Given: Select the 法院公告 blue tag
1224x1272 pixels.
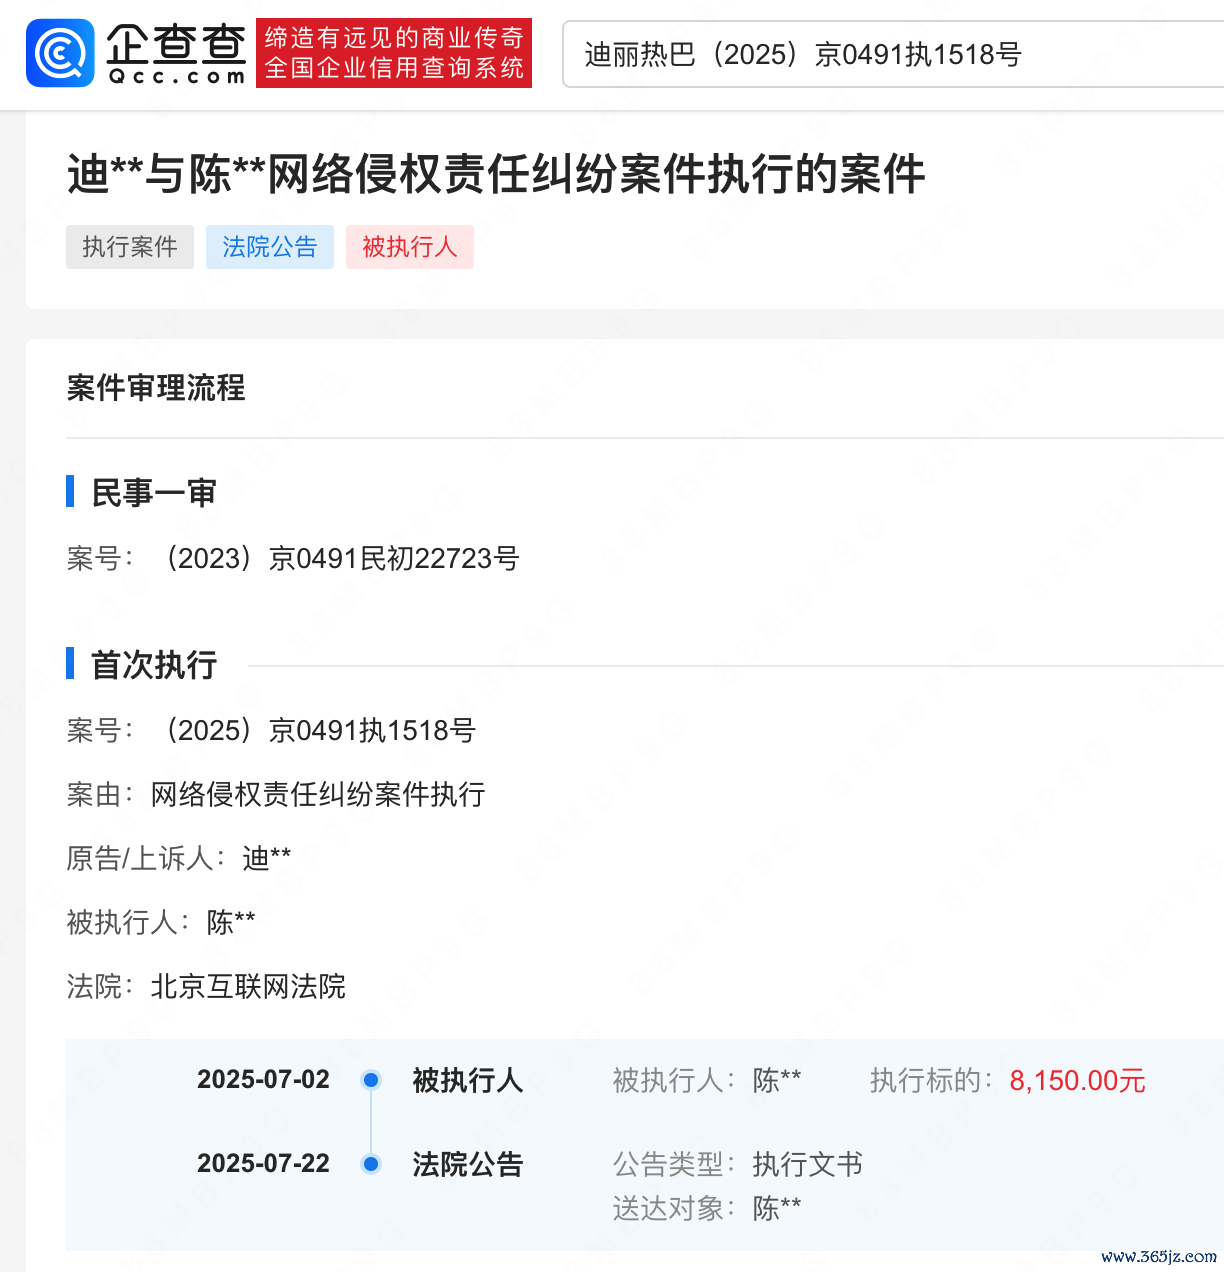Looking at the screenshot, I should tap(270, 247).
